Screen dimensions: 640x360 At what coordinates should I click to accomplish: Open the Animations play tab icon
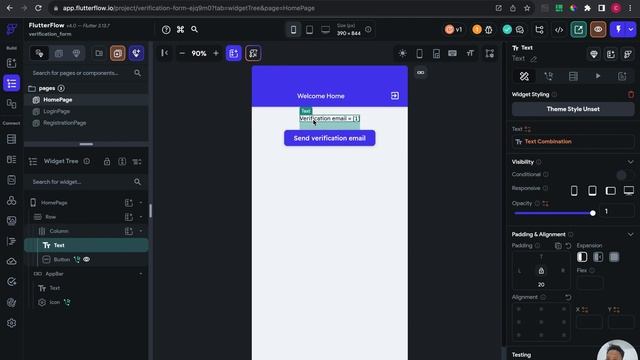tap(598, 76)
